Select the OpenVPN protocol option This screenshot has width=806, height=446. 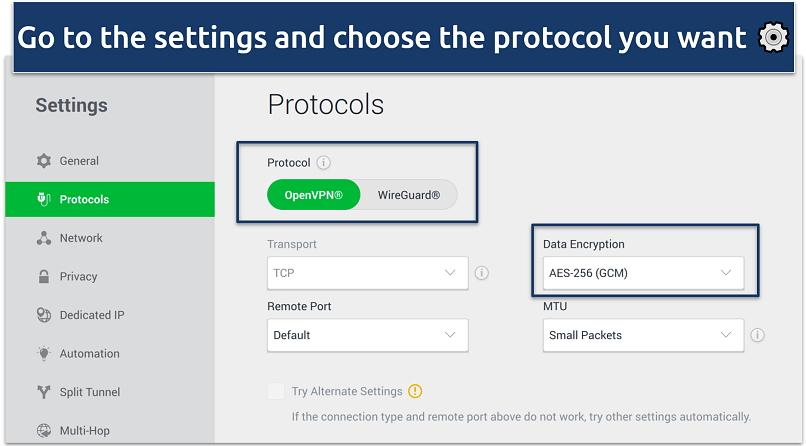click(x=313, y=195)
